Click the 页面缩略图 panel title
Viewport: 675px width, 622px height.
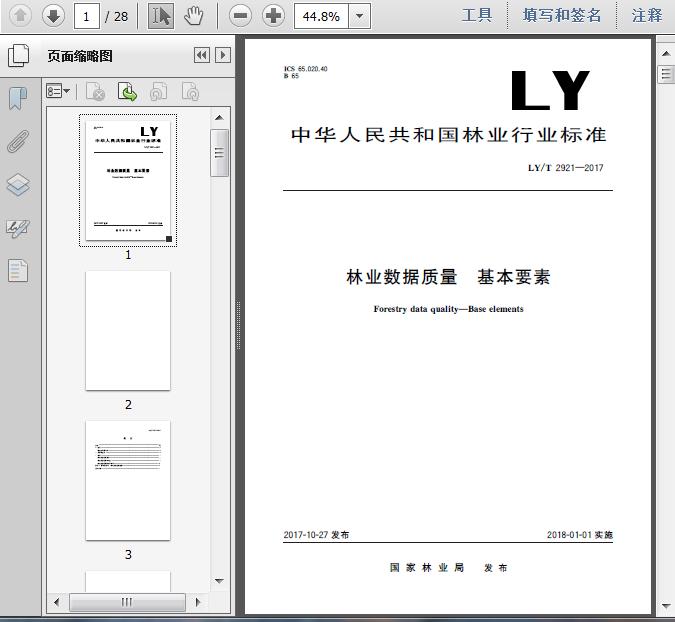point(80,56)
